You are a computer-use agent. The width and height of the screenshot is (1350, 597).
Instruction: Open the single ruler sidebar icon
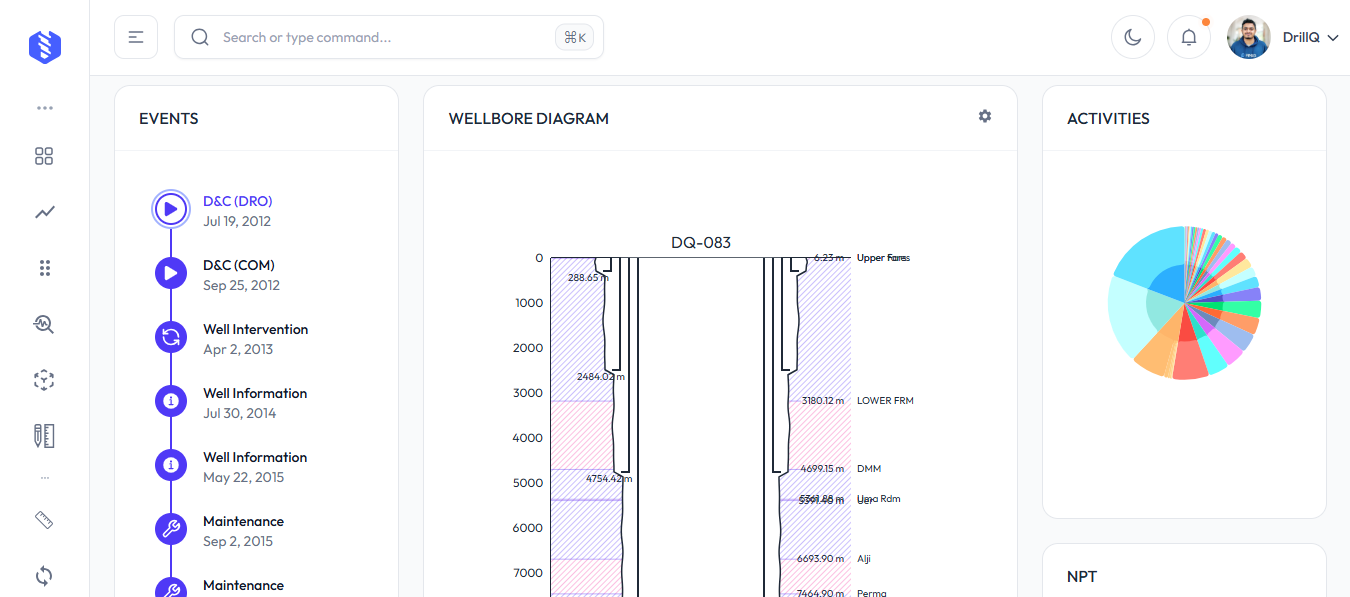tap(44, 520)
